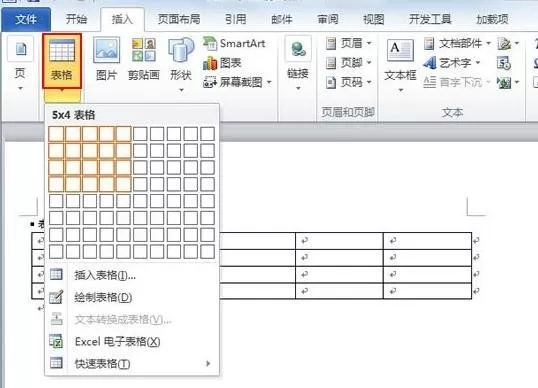Open the 文本框 text box menu
The width and height of the screenshot is (538, 388).
pos(400,65)
